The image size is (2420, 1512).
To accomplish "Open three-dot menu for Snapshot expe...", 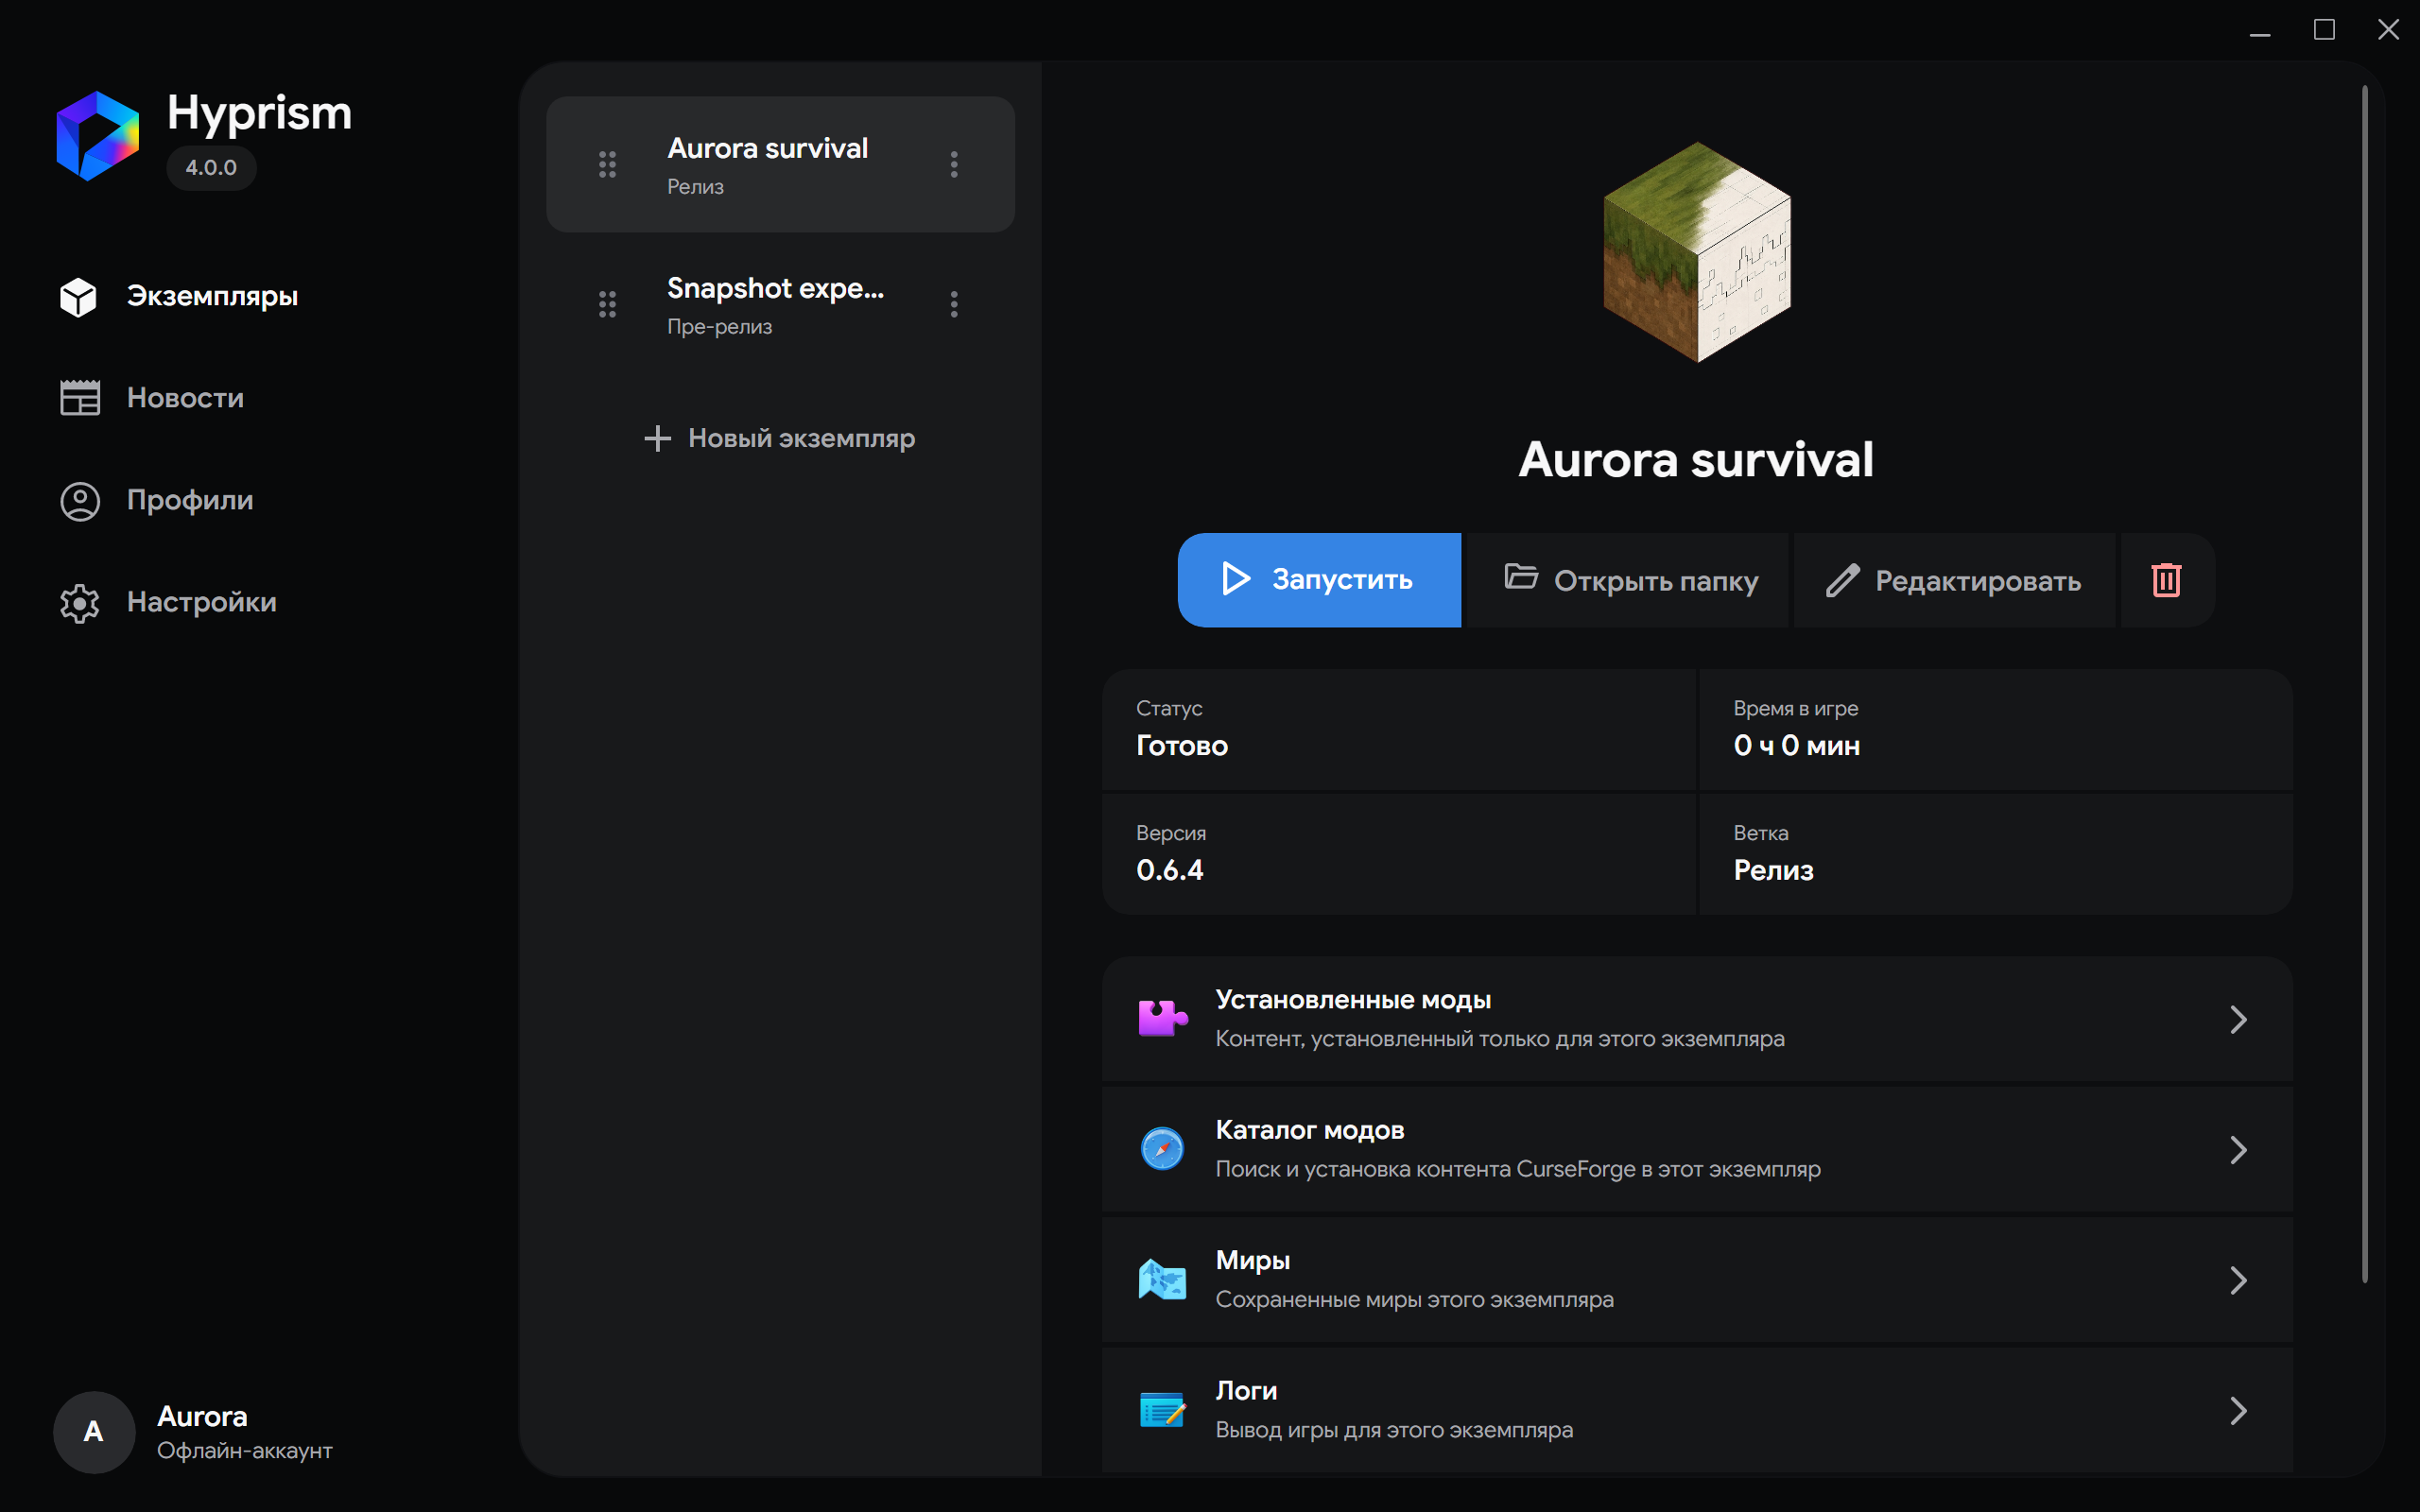I will (x=954, y=304).
